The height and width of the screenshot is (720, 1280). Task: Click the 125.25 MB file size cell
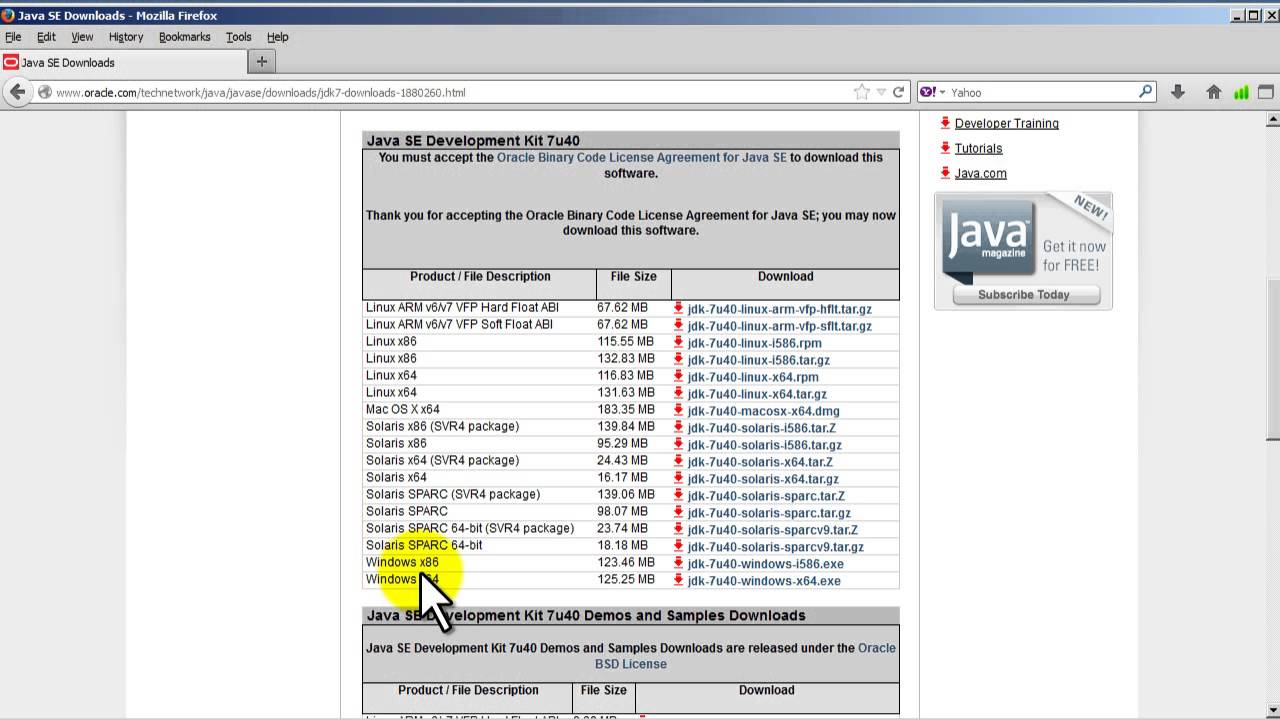point(625,579)
